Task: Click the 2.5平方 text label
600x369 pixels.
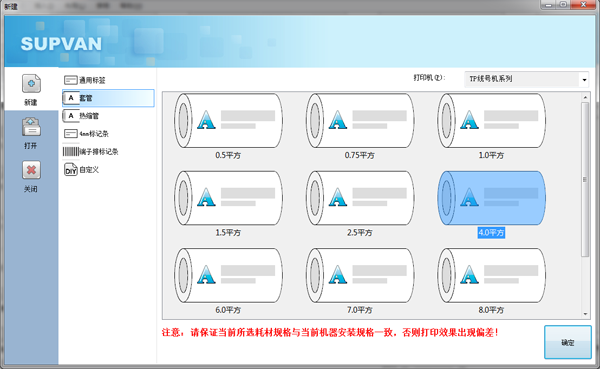Action: coord(360,232)
